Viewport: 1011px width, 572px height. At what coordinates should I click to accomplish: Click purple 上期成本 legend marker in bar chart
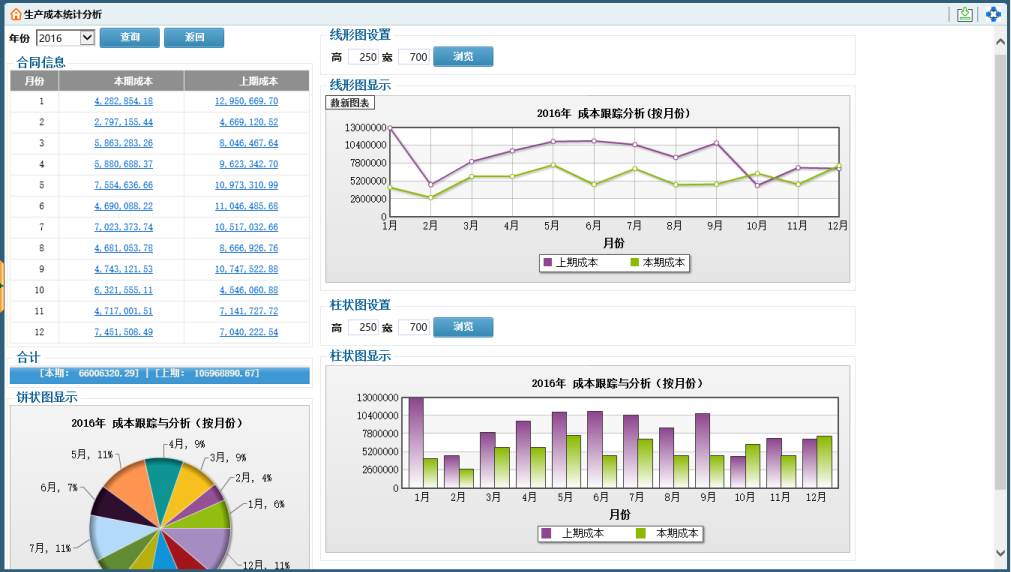pos(547,534)
